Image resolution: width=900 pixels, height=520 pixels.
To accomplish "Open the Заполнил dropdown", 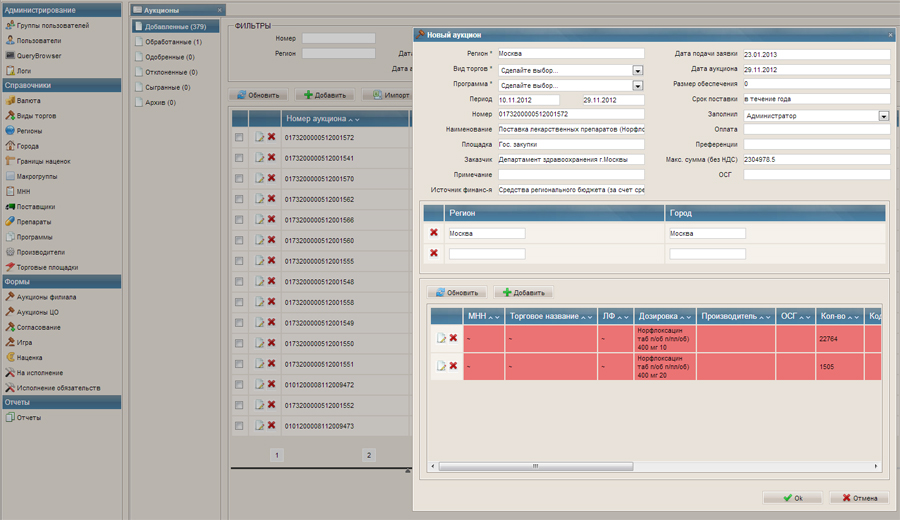I will click(x=883, y=116).
